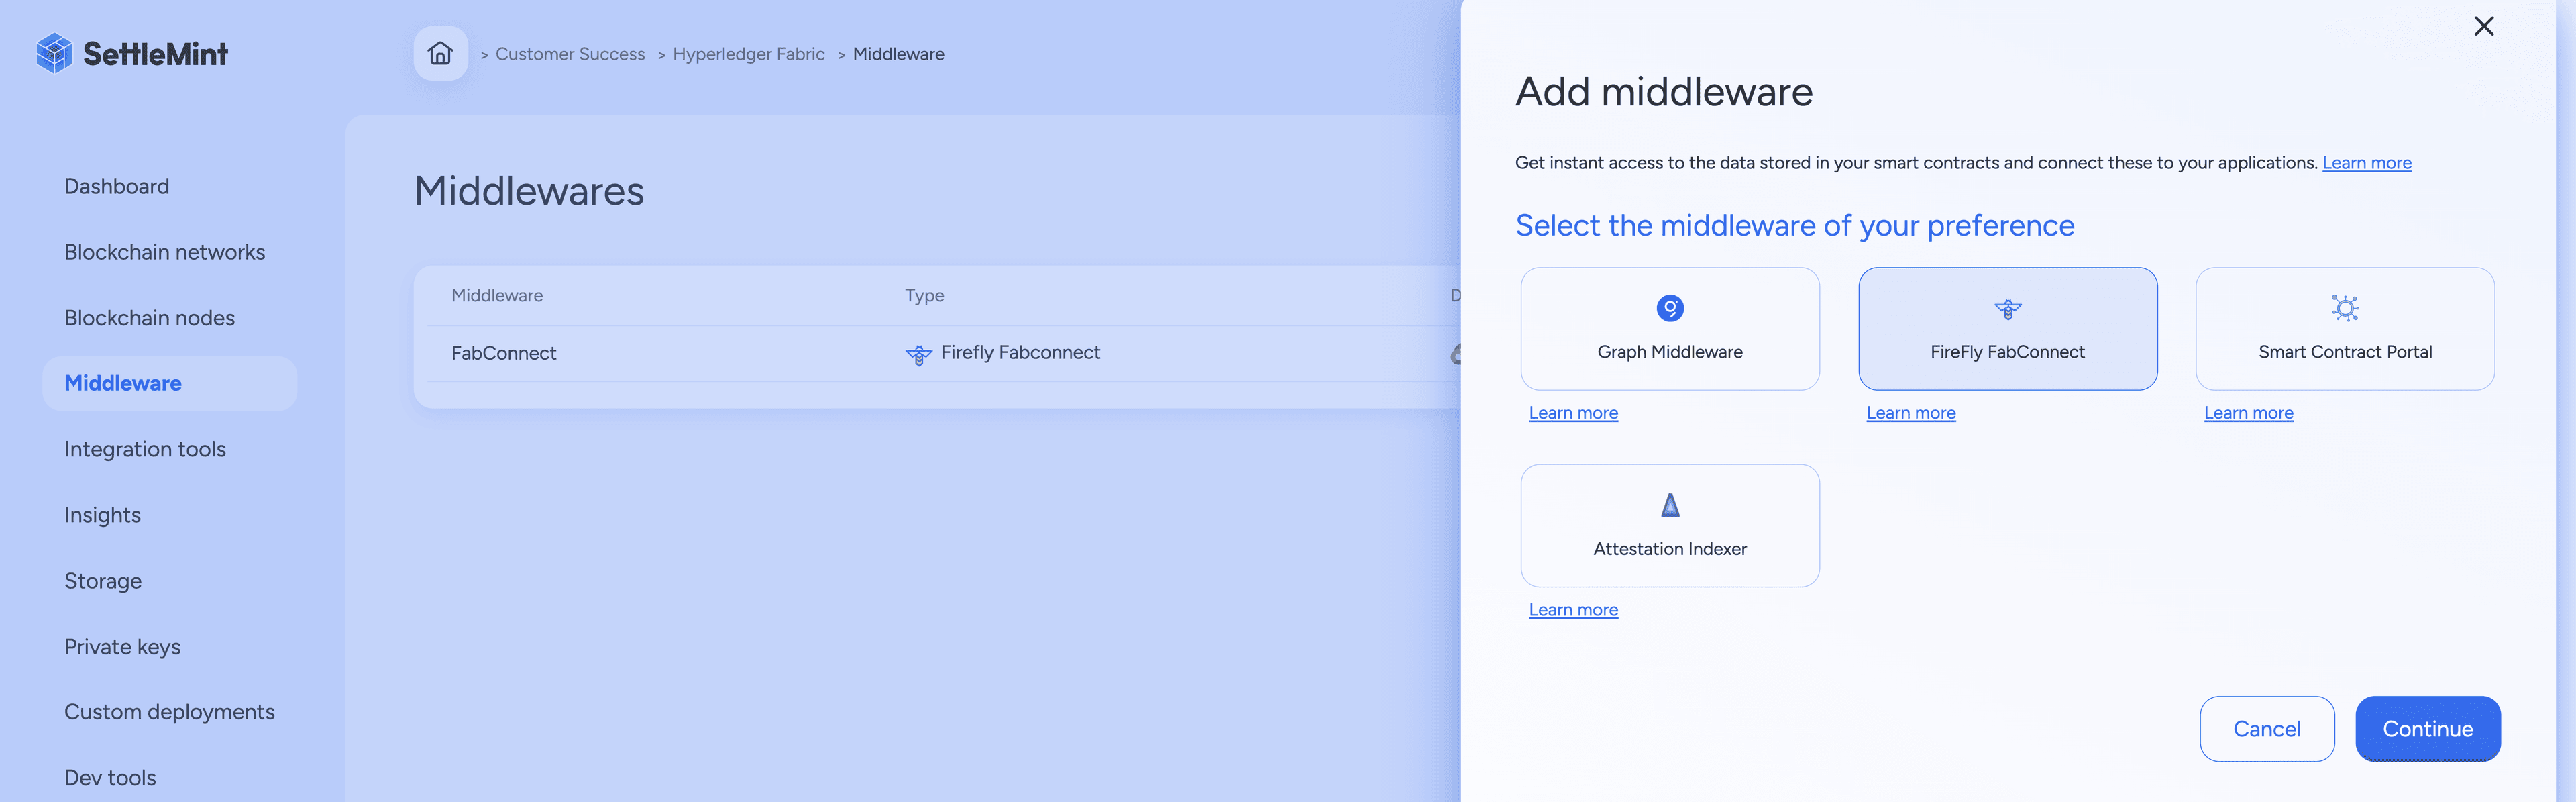Go to Blockchain networks
Screen dimensions: 2576x802
pyautogui.click(x=165, y=252)
